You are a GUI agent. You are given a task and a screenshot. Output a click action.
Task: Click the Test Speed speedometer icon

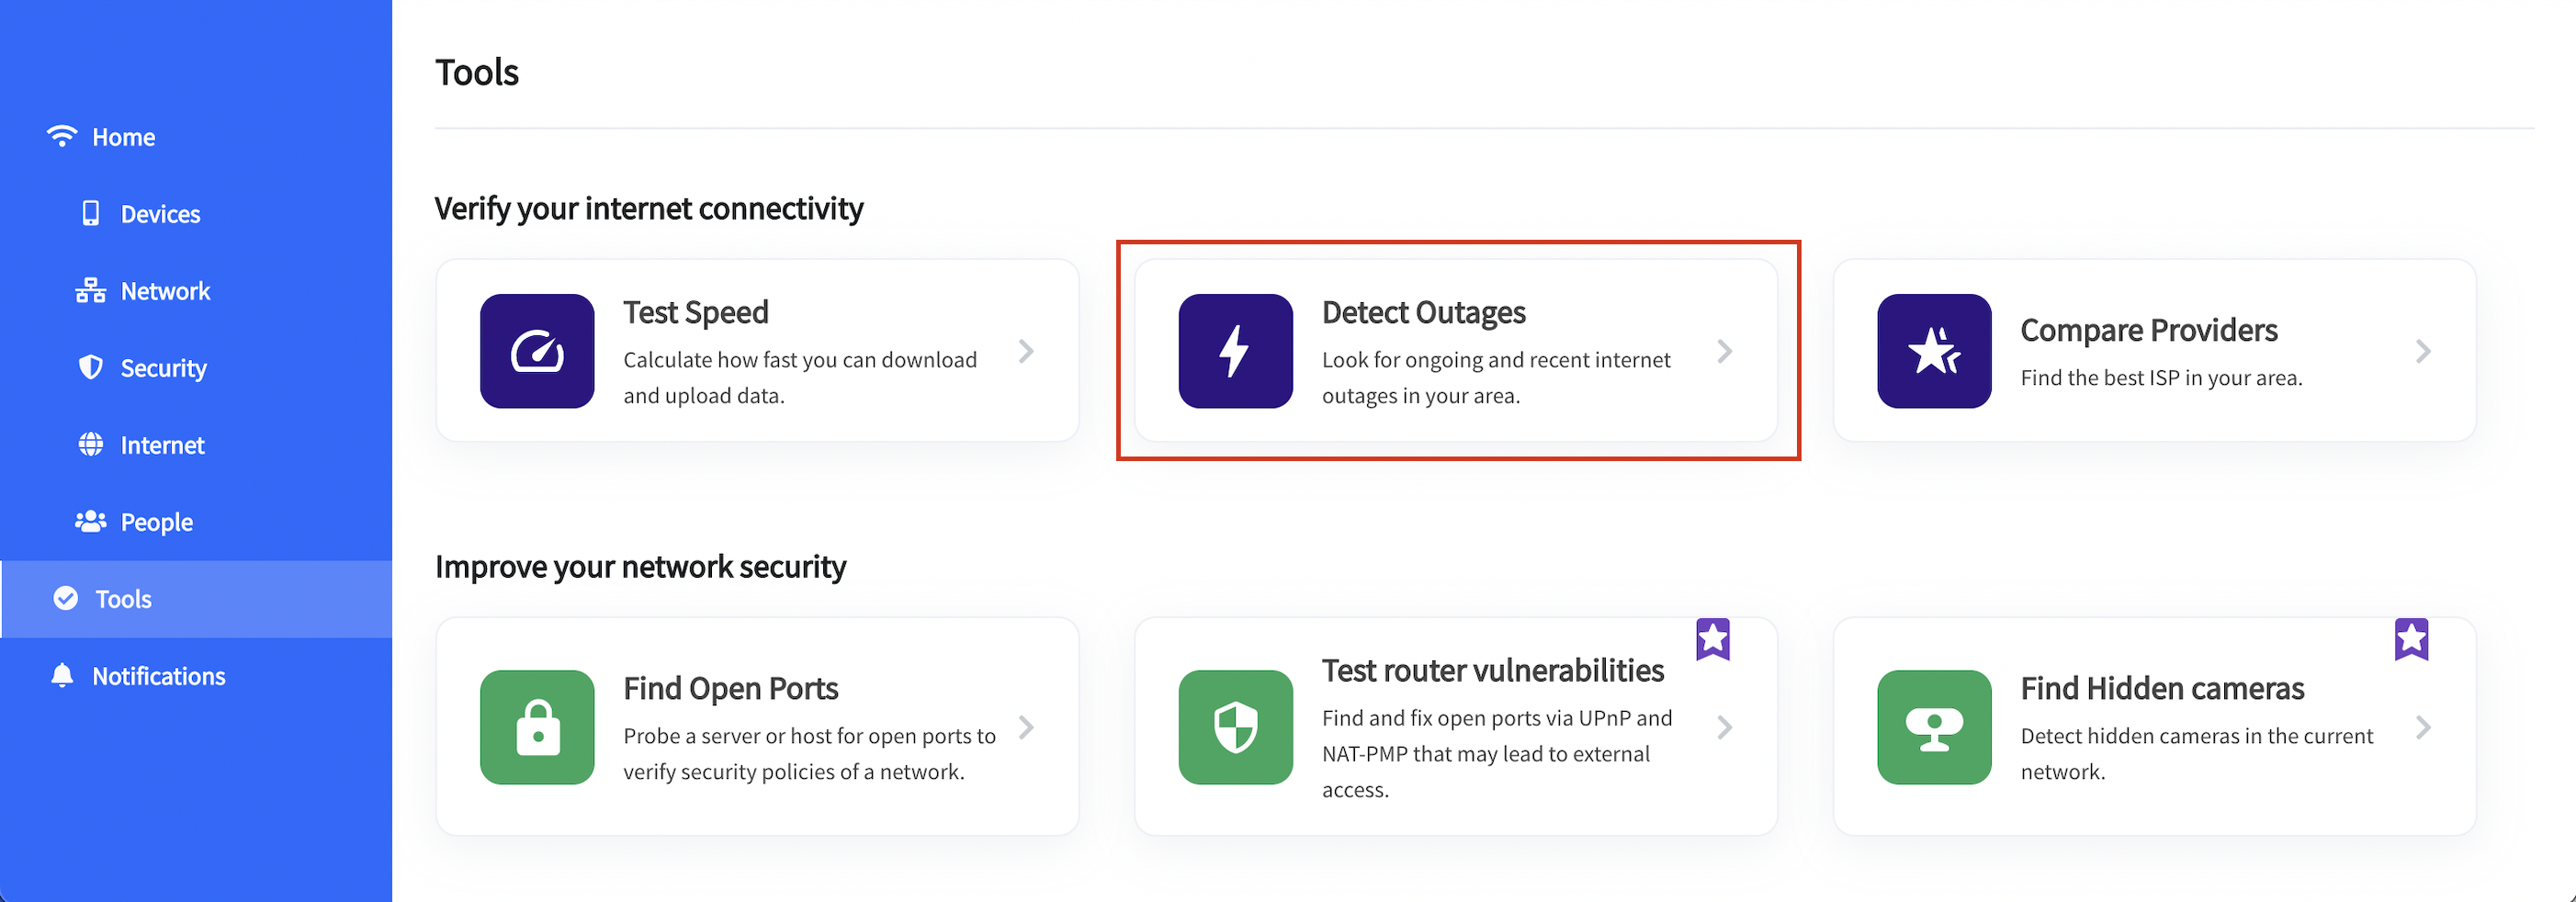pos(537,351)
